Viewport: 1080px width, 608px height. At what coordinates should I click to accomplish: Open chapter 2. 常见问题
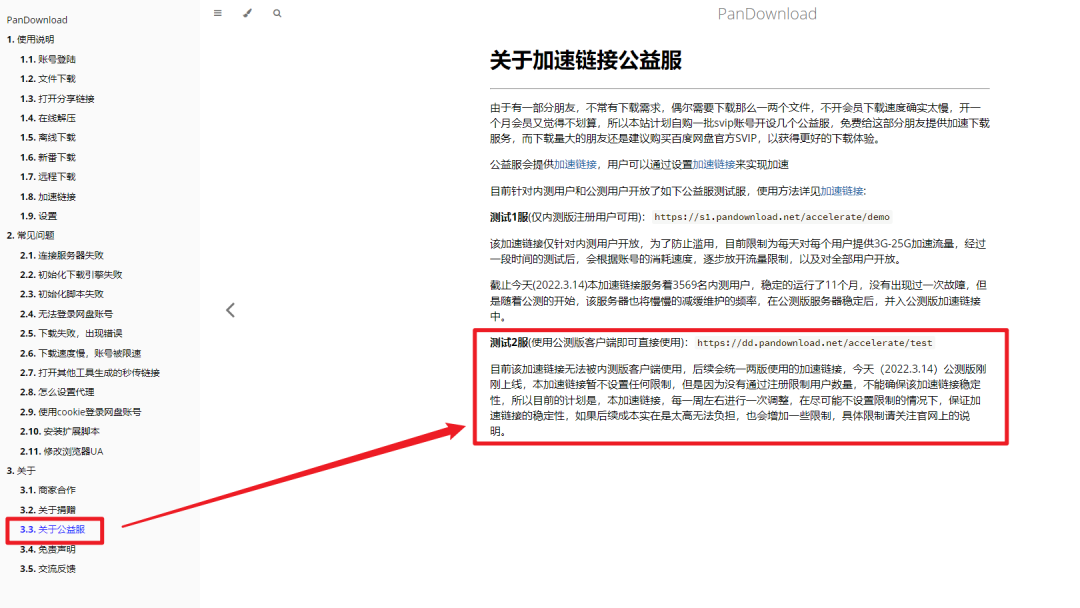pos(30,235)
